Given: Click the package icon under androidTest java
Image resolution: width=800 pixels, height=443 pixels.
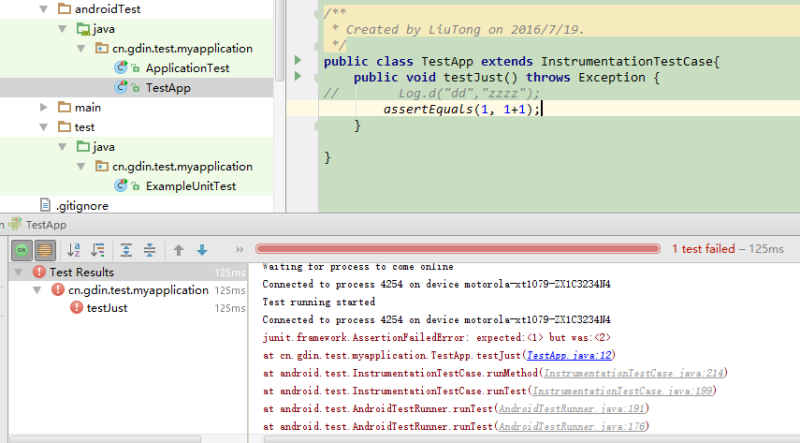Looking at the screenshot, I should (x=102, y=48).
